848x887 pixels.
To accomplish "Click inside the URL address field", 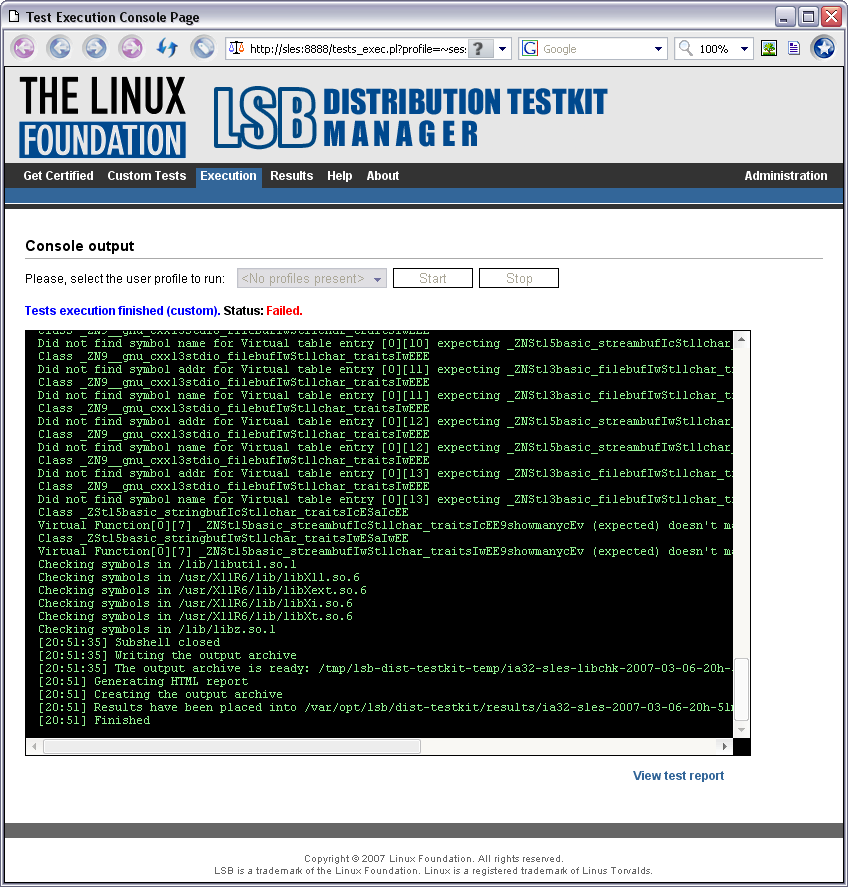I will pos(358,49).
